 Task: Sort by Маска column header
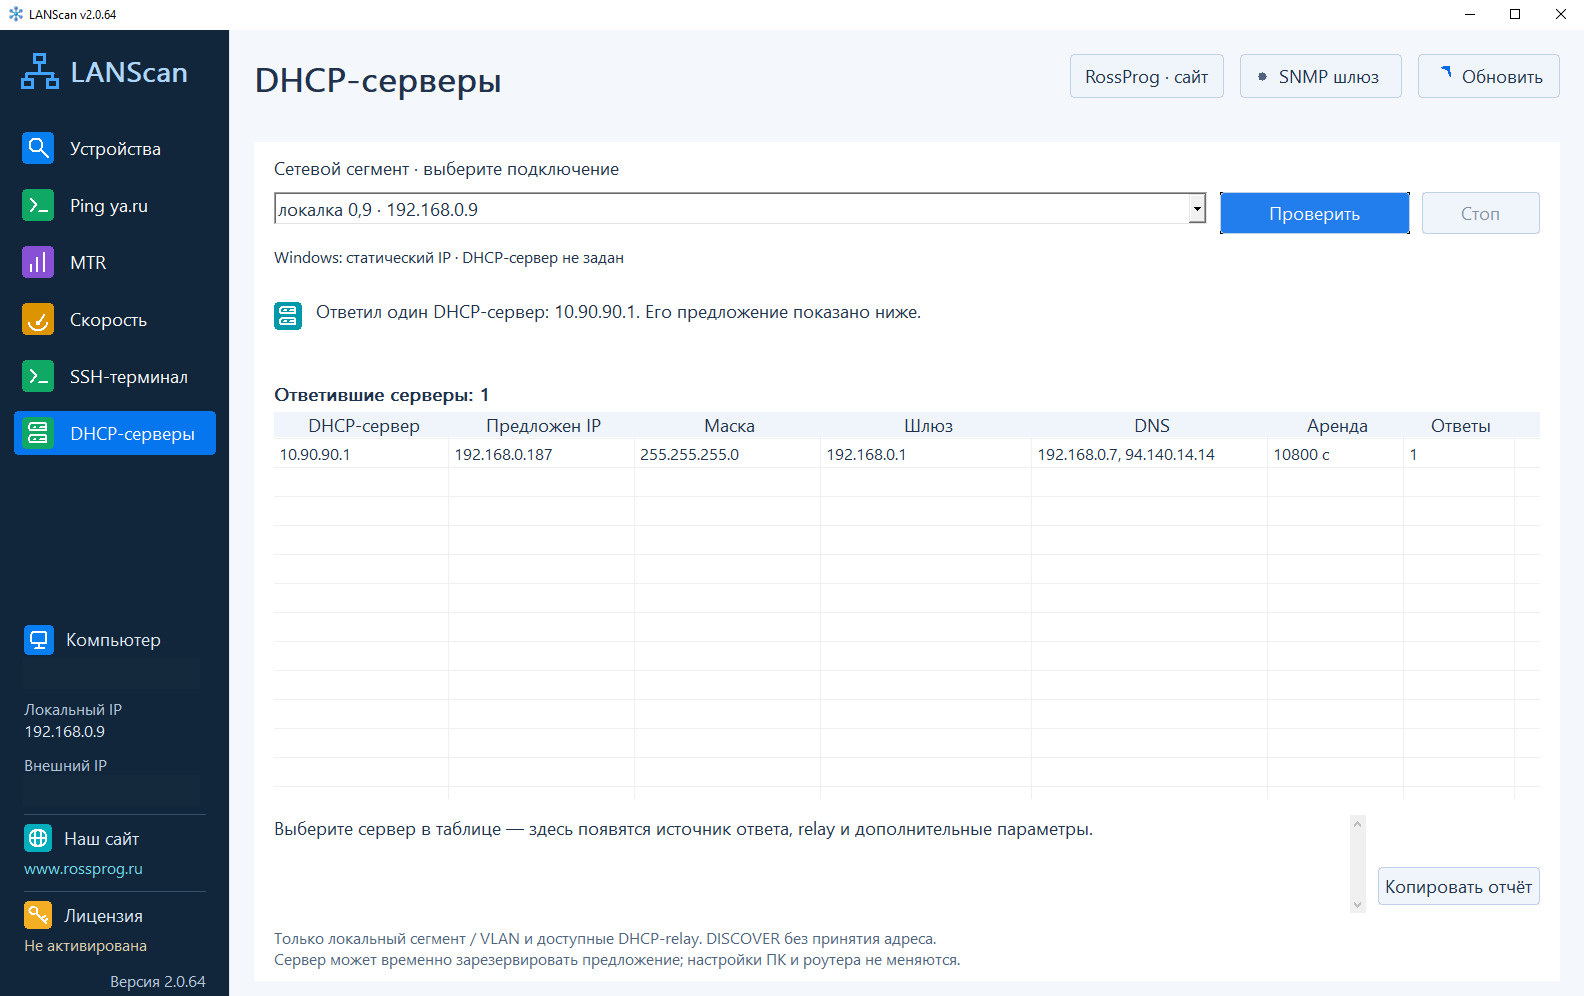point(729,426)
